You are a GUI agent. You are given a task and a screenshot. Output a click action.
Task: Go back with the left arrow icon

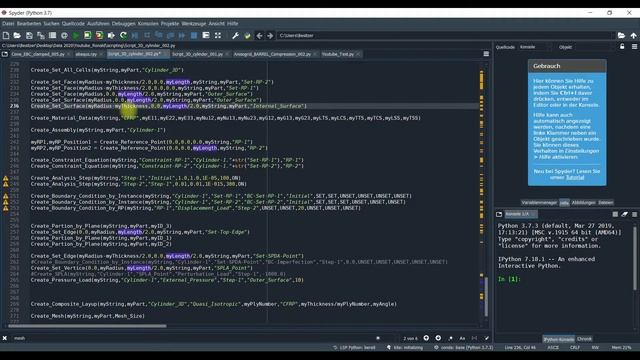(259, 36)
